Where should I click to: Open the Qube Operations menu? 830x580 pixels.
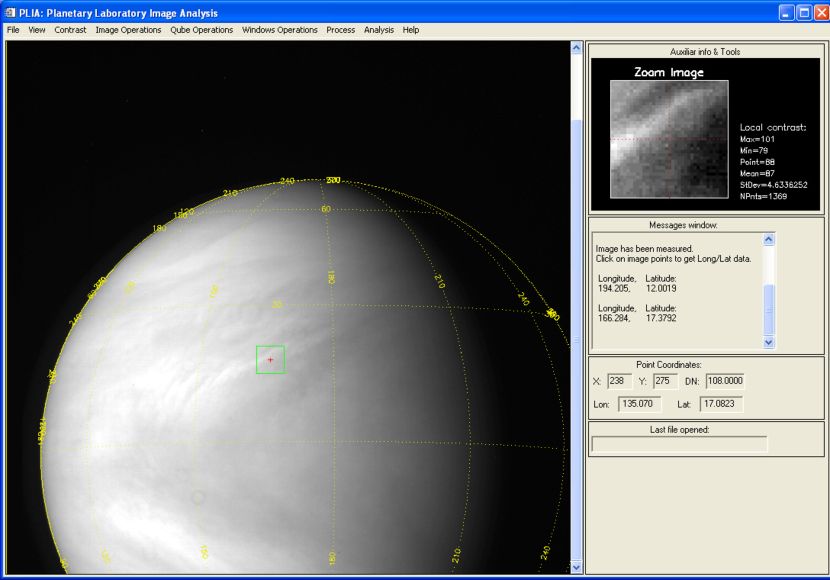click(x=201, y=30)
